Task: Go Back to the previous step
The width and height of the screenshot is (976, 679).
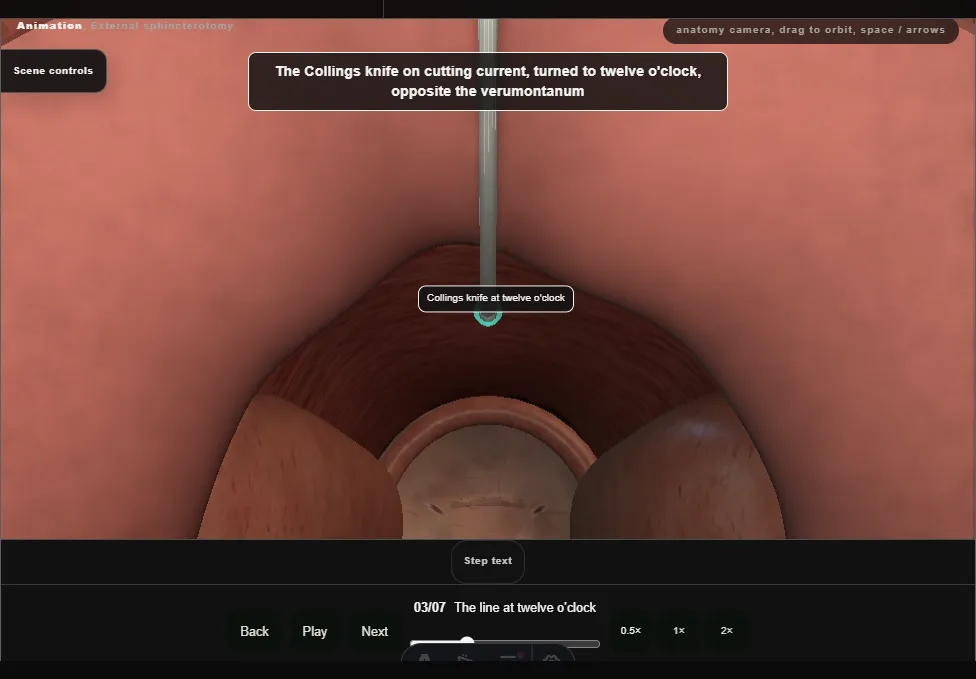Action: click(255, 631)
